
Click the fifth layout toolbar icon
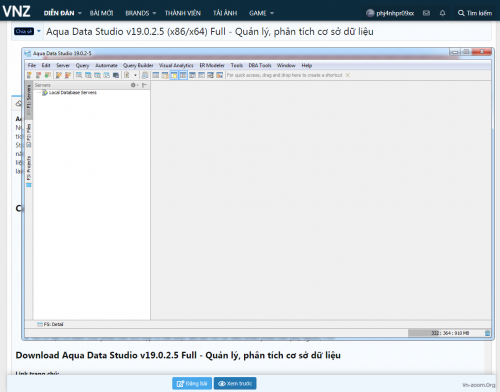pos(192,75)
